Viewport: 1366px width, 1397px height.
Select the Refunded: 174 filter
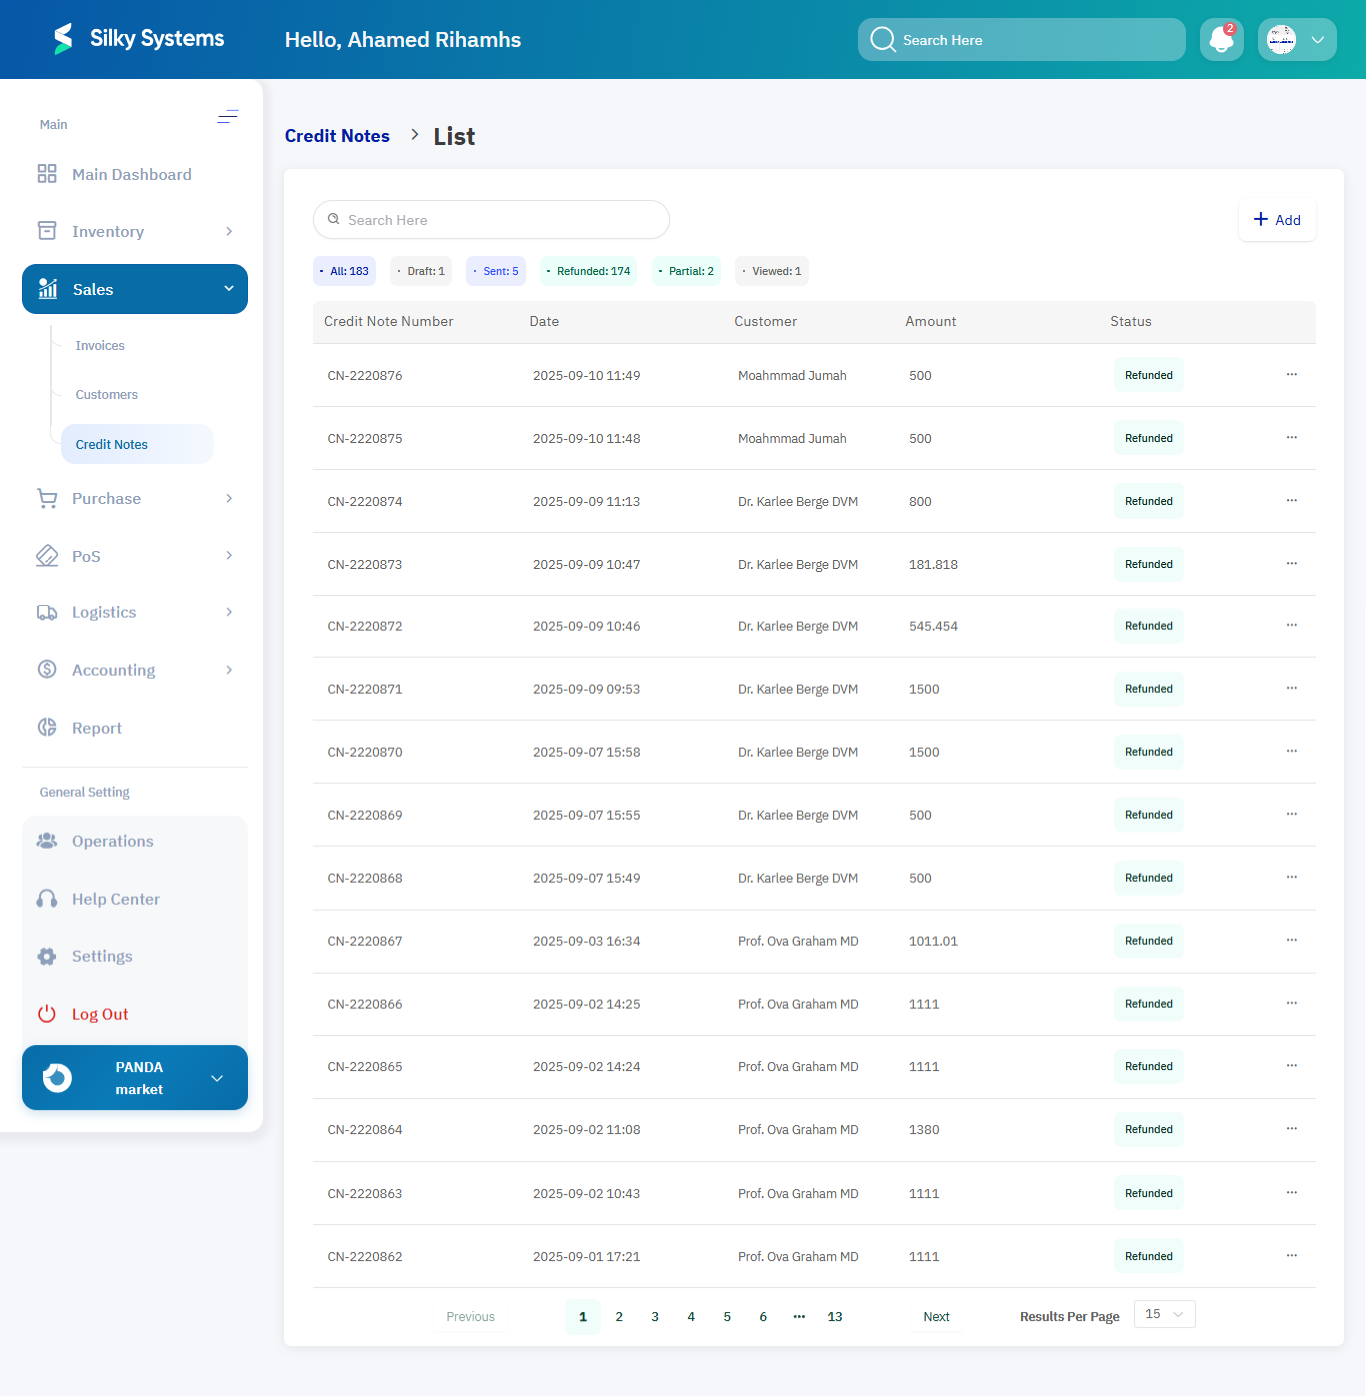click(x=588, y=270)
